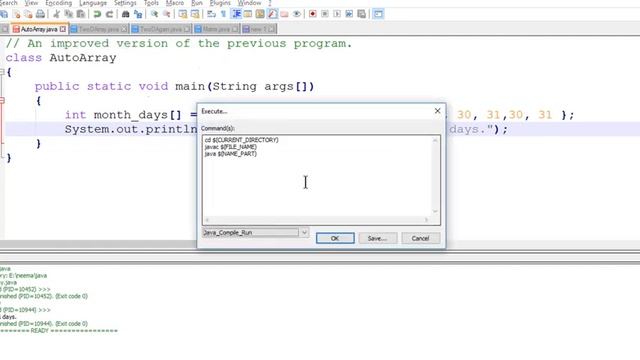Toggle the Document Map icon
640x360 pixels.
tap(260, 14)
